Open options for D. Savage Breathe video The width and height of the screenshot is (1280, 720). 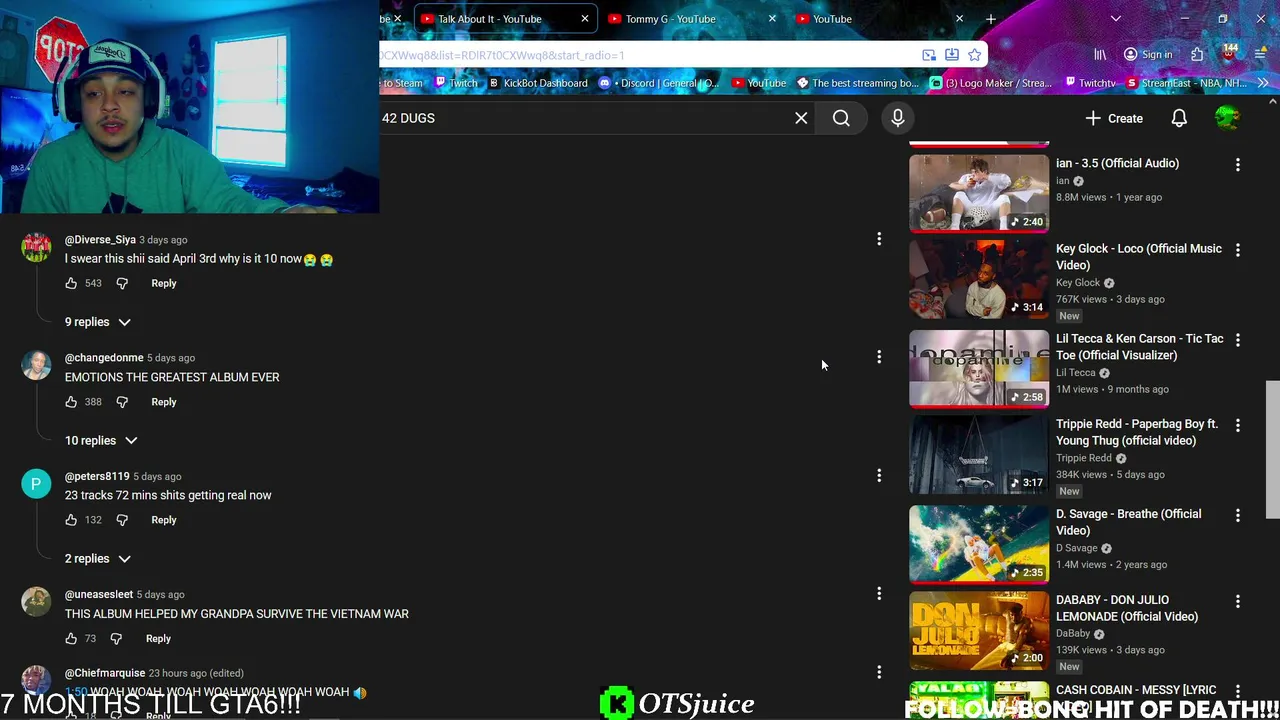(1238, 515)
